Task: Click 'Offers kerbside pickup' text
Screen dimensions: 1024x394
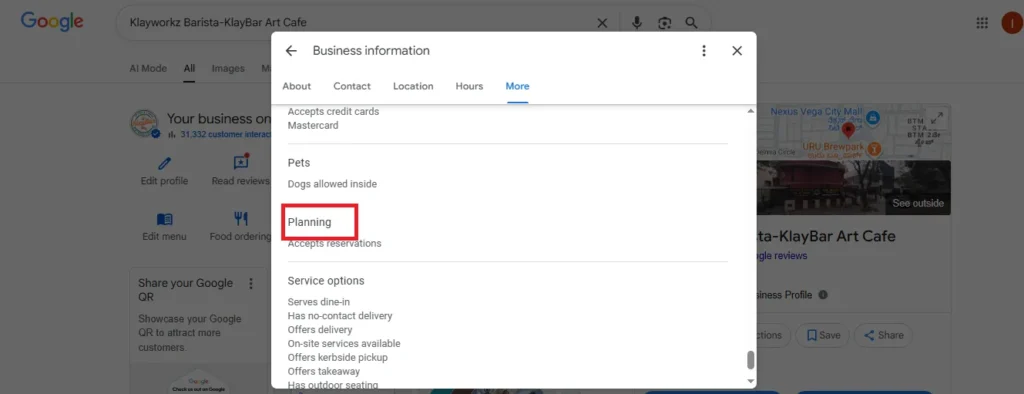Action: (x=338, y=357)
